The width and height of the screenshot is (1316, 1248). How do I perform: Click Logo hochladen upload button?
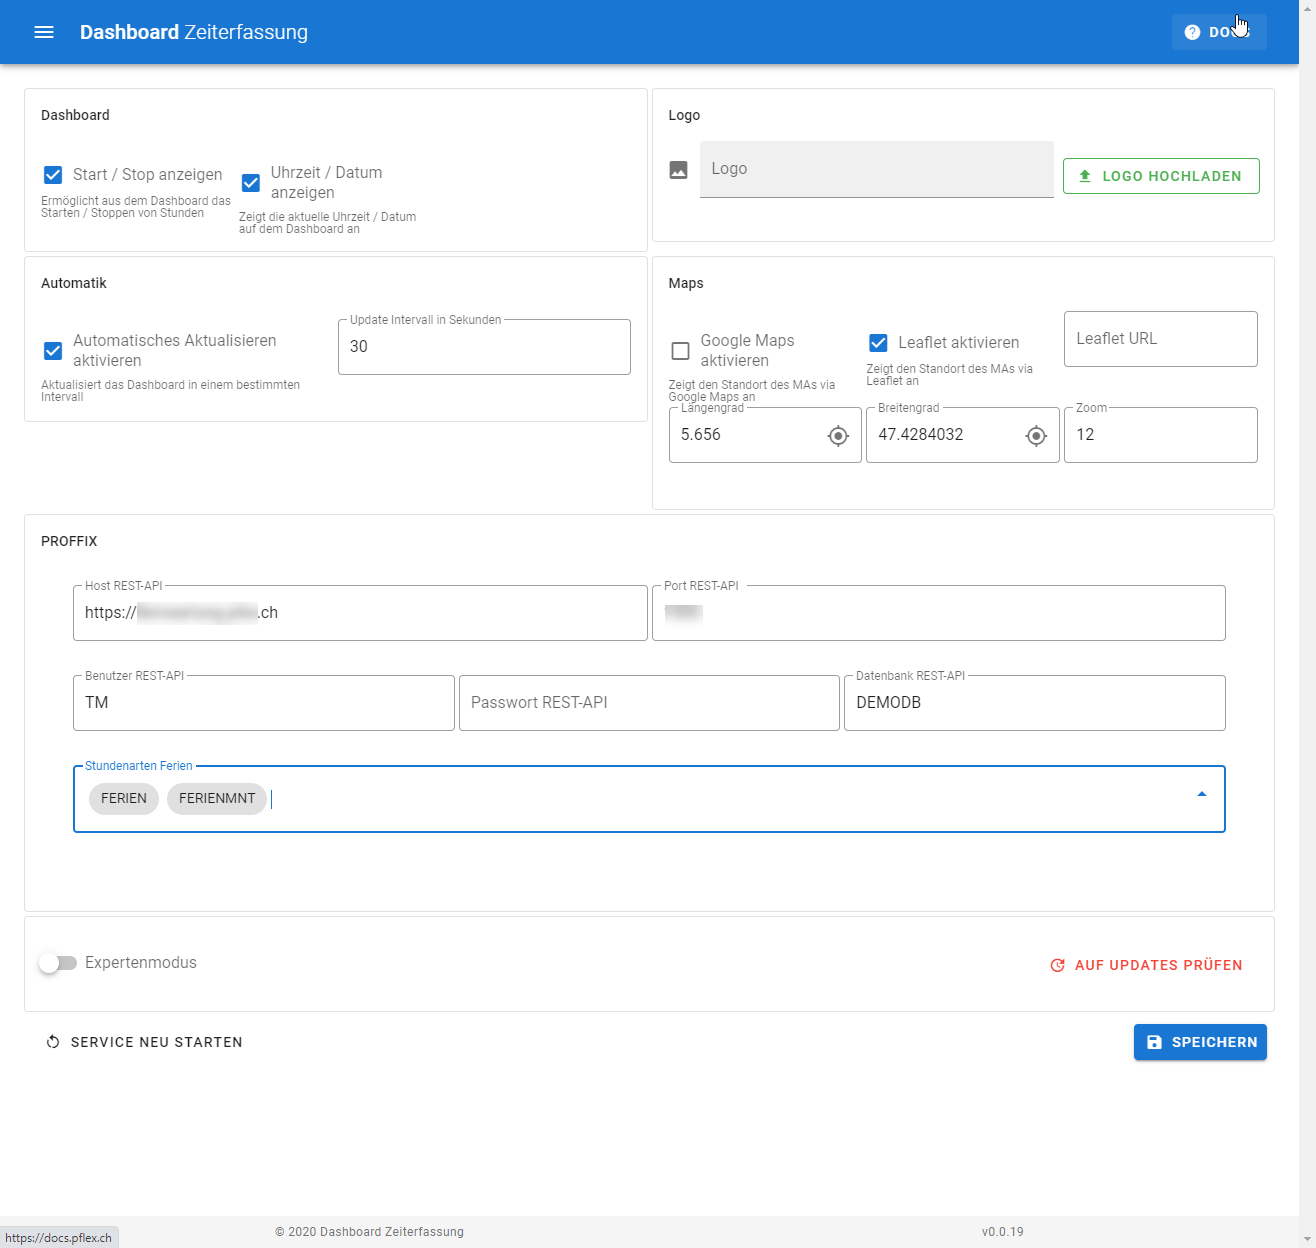click(x=1160, y=176)
